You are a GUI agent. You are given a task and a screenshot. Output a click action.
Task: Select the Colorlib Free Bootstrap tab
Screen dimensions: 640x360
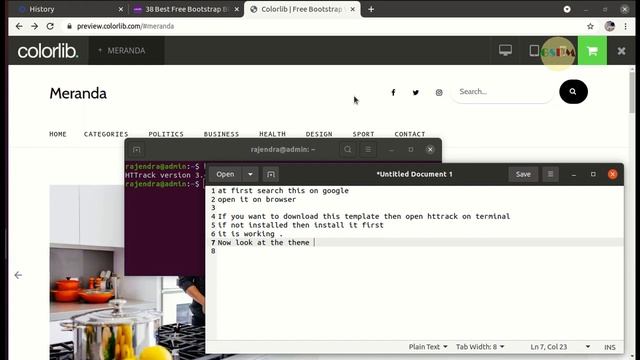point(302,9)
